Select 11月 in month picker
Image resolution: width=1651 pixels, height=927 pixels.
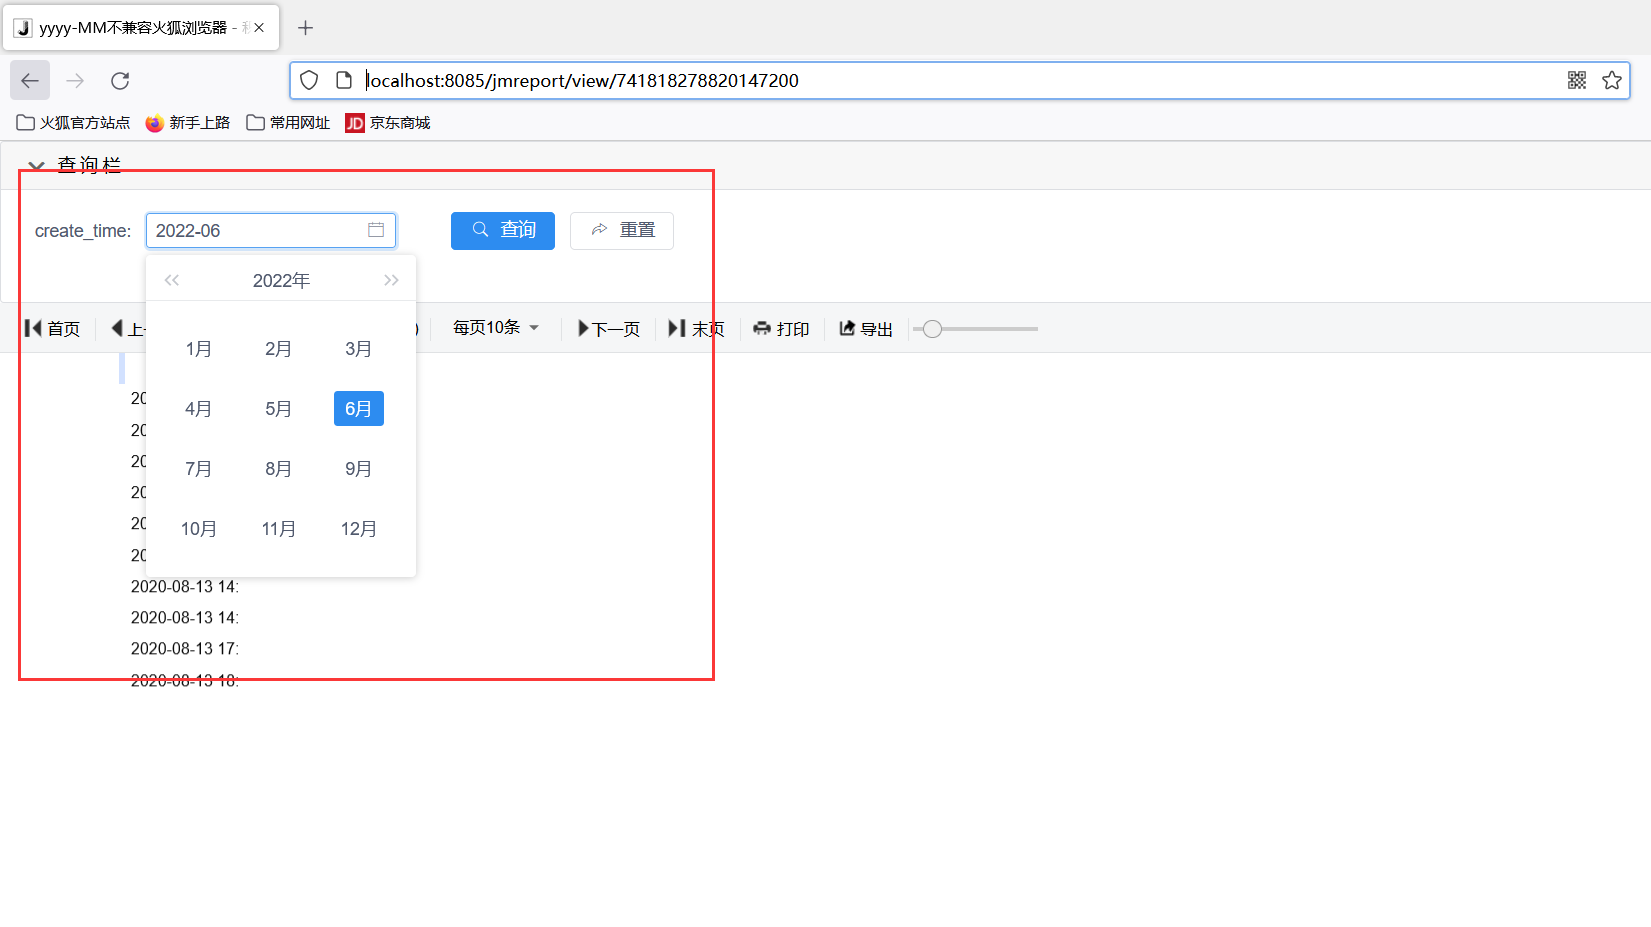pyautogui.click(x=279, y=529)
